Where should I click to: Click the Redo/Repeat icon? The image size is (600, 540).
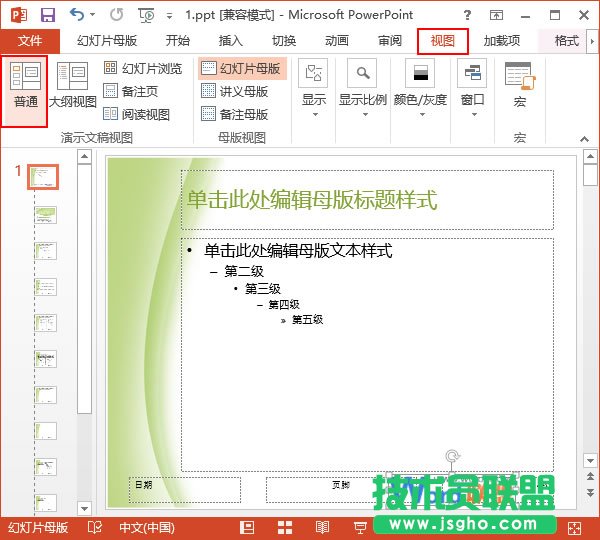point(116,15)
